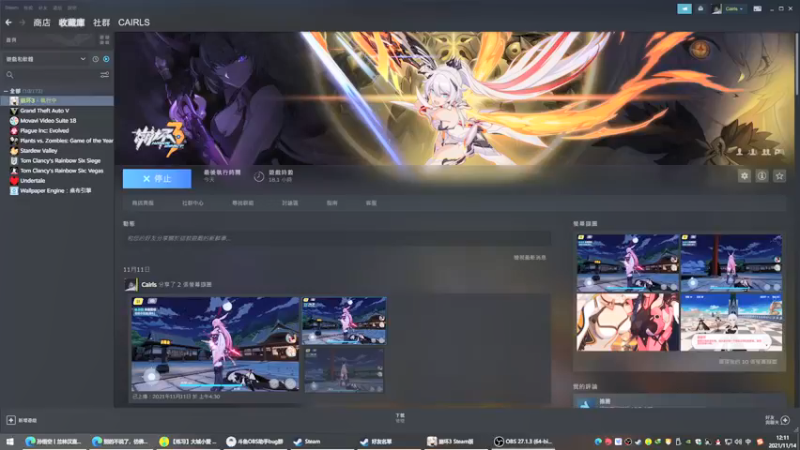Switch to OBS 27.1.3 taskbar window

523,441
